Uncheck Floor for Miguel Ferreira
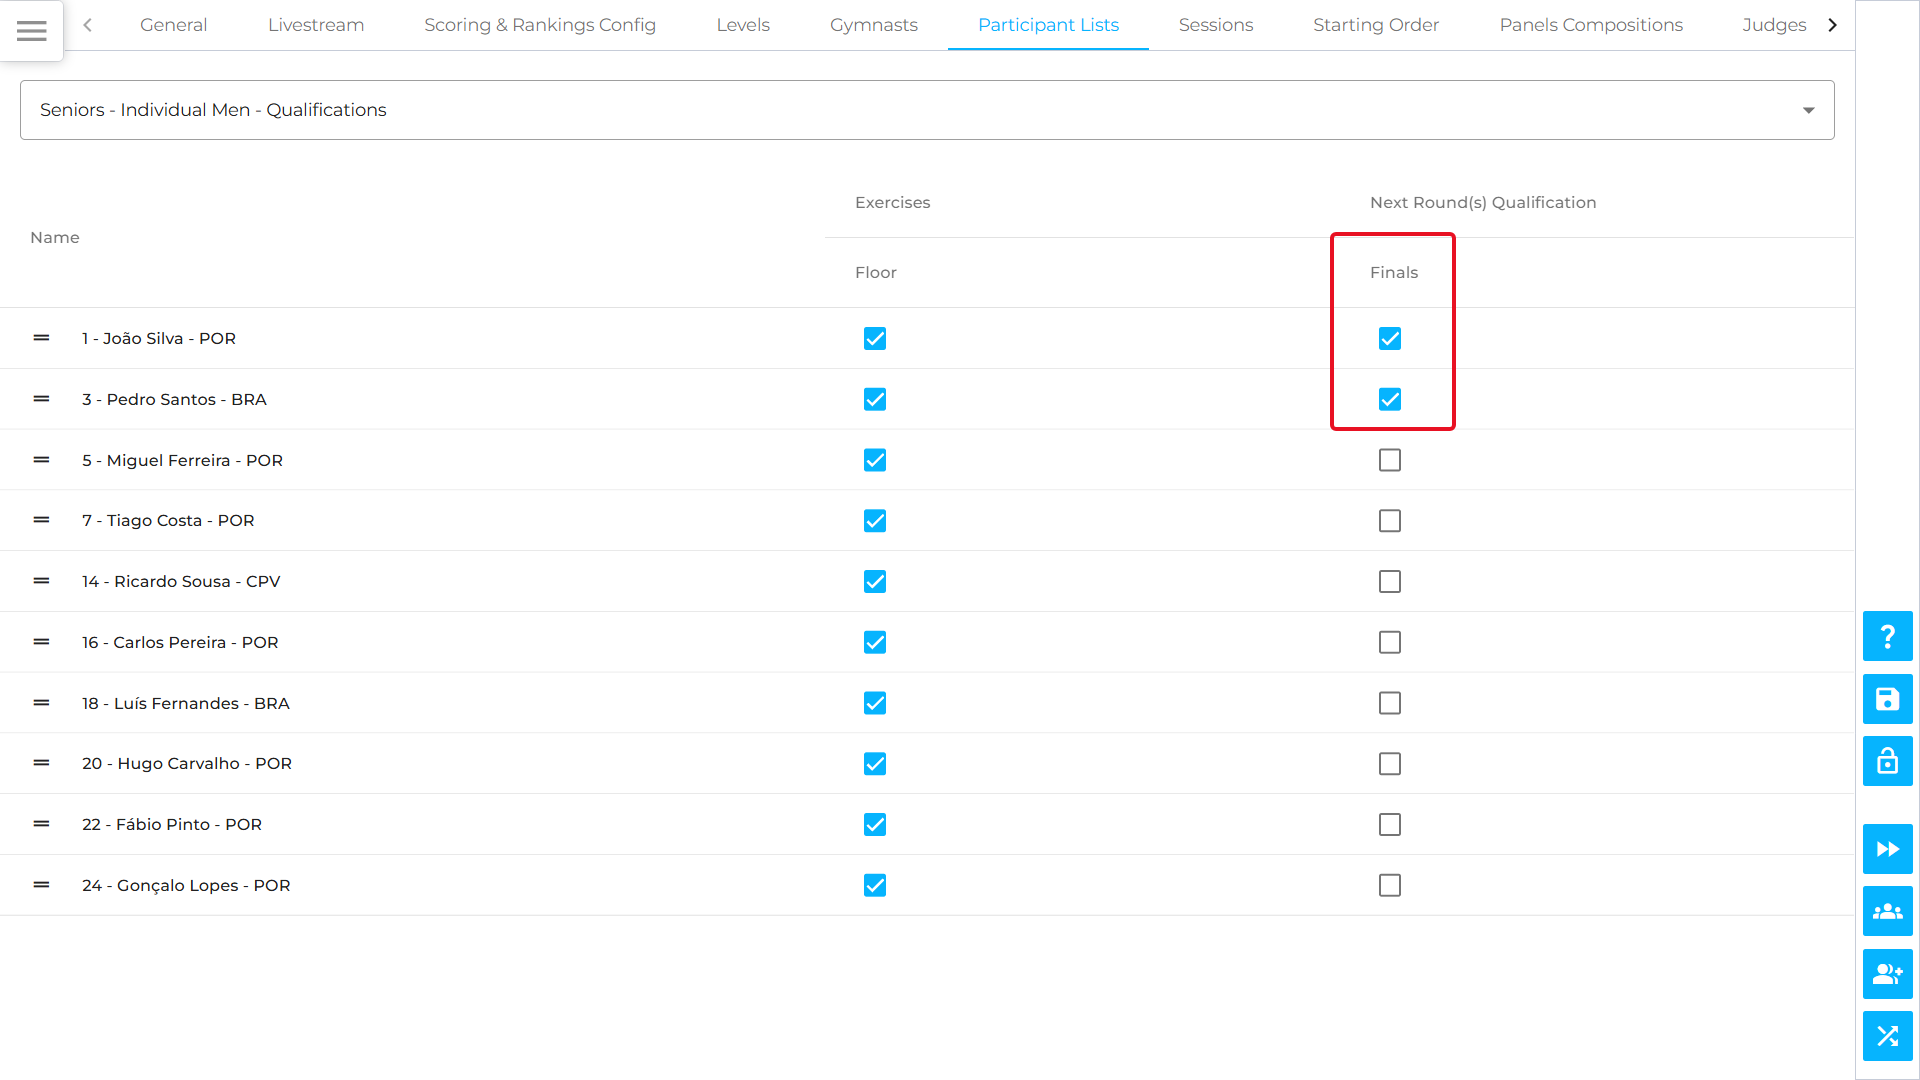The height and width of the screenshot is (1080, 1920). [875, 460]
